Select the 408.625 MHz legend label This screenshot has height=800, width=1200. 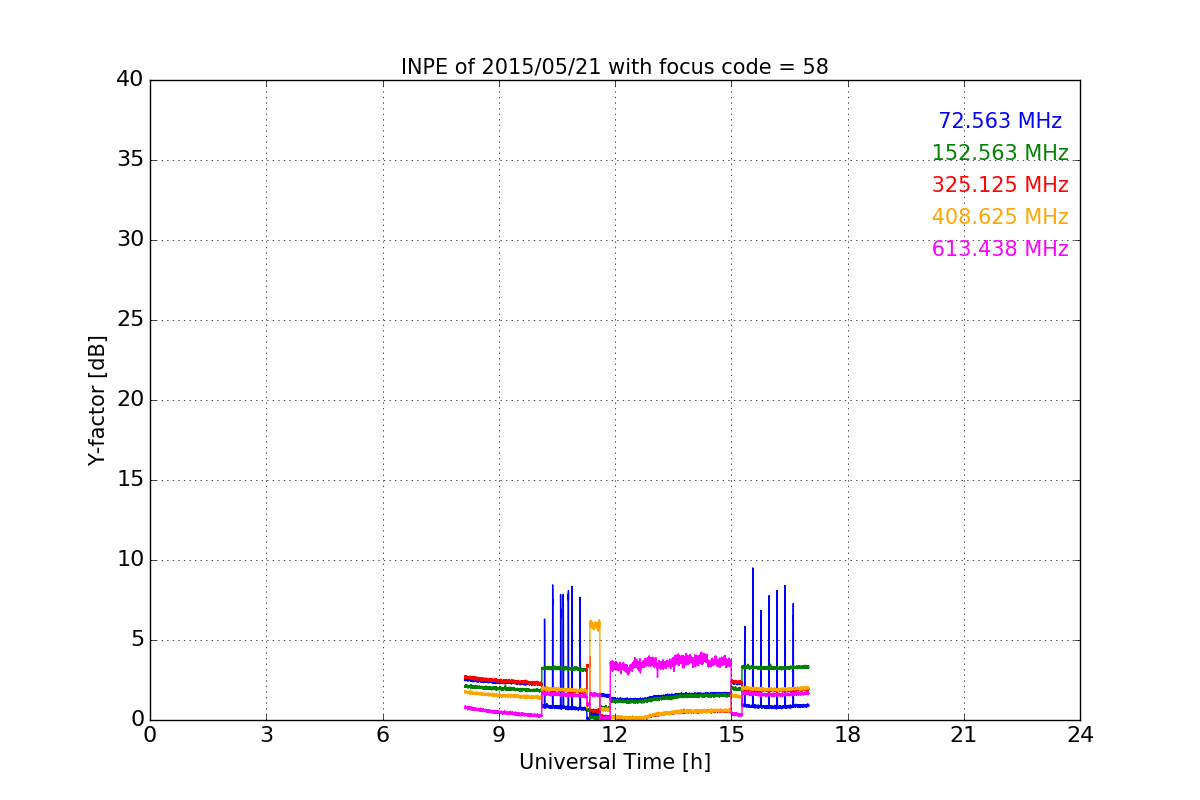(1000, 217)
